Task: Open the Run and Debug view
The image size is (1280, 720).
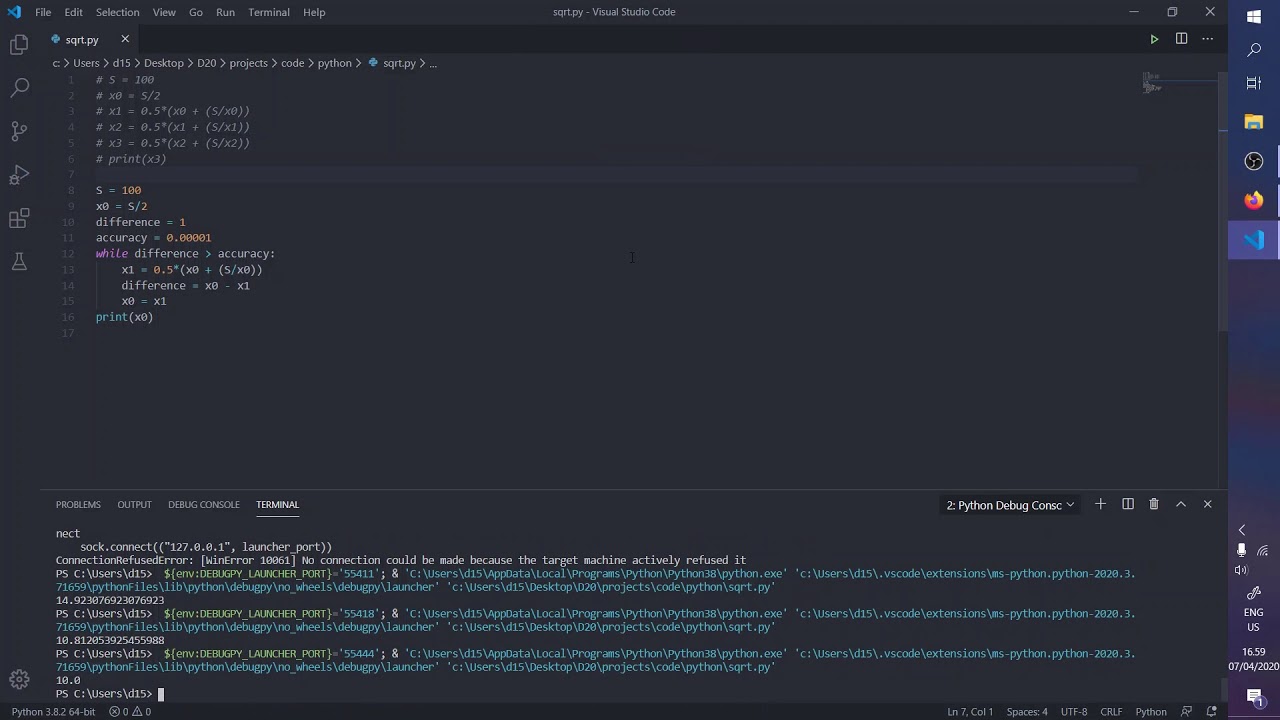Action: (x=19, y=175)
